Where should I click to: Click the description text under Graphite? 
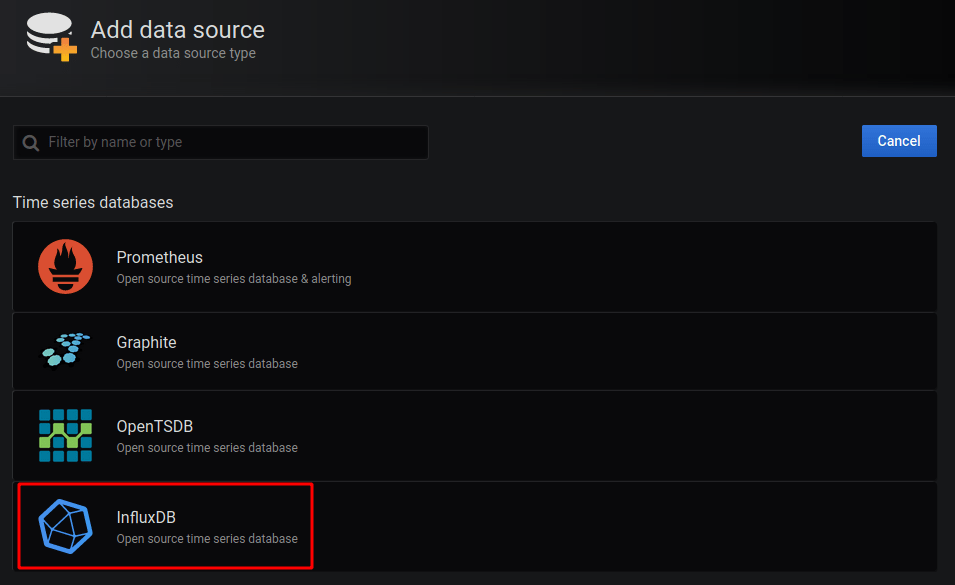[x=207, y=364]
